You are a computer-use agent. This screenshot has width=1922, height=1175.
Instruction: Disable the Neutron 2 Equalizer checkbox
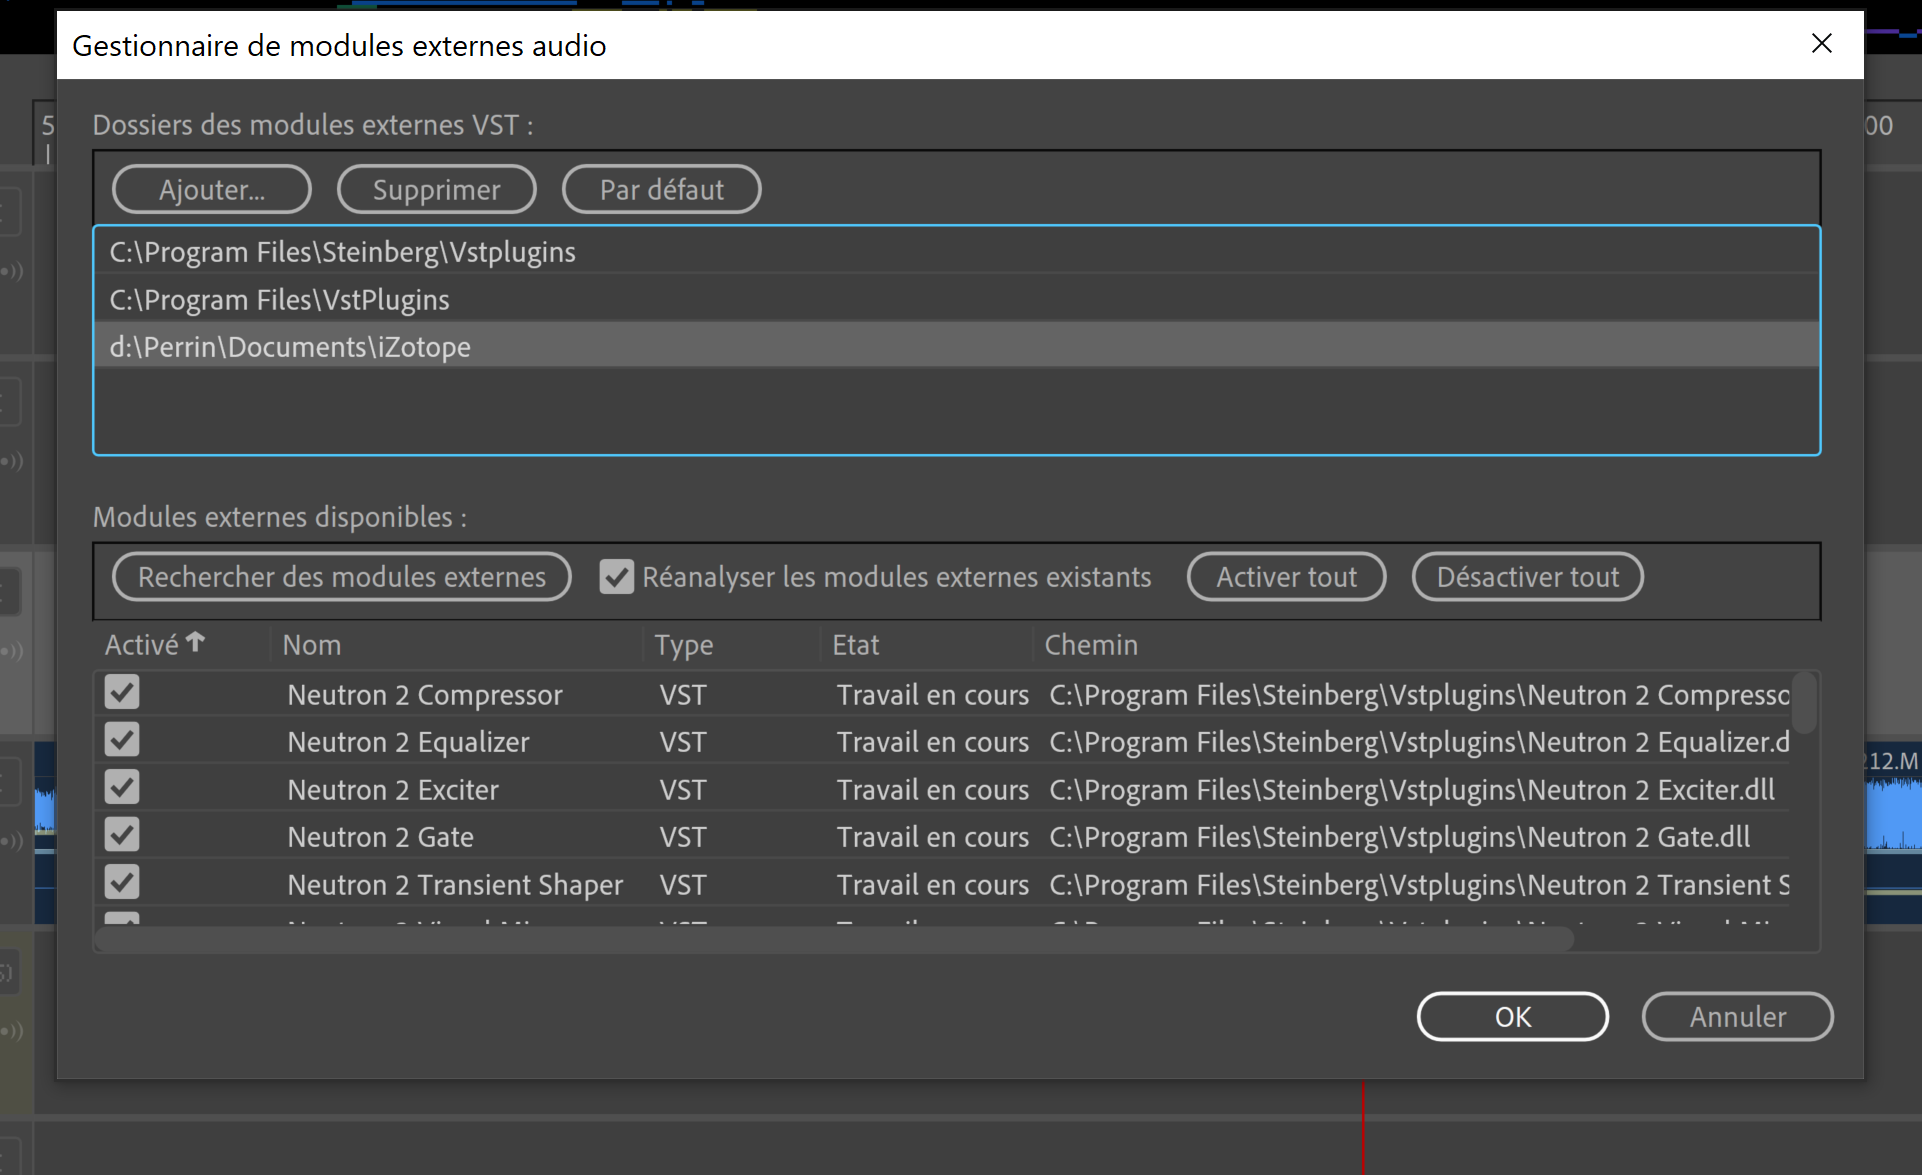[122, 741]
